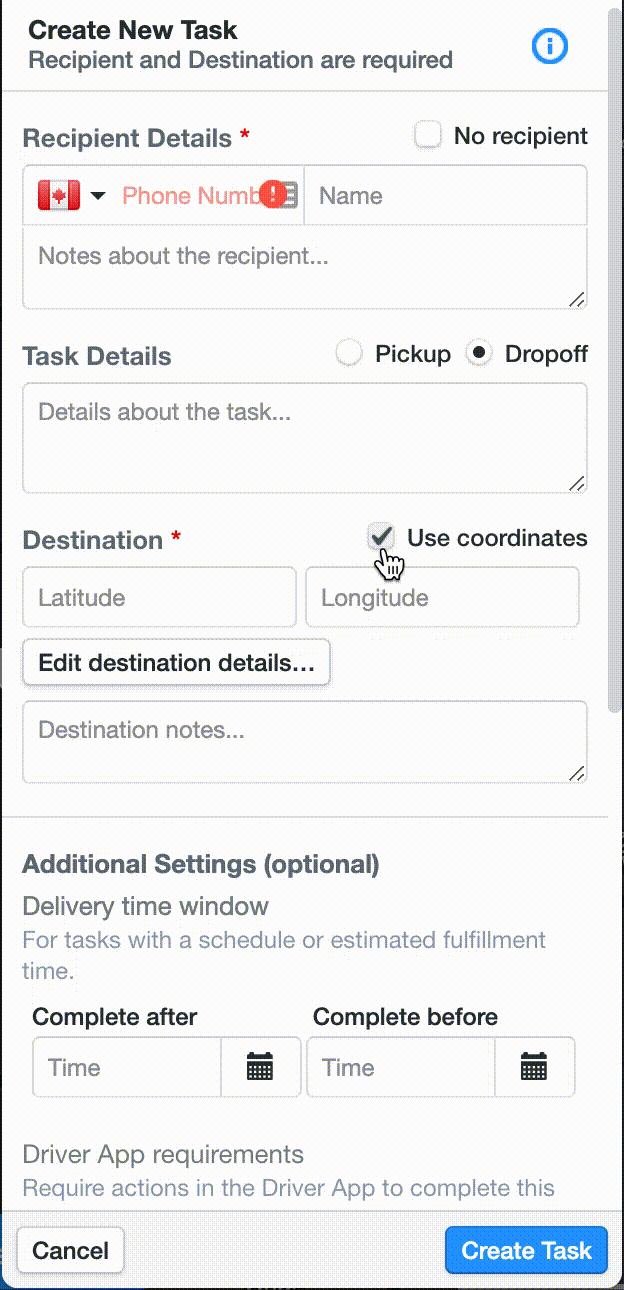Grab the recipient notes resize handle
This screenshot has width=624, height=1290.
[x=577, y=299]
